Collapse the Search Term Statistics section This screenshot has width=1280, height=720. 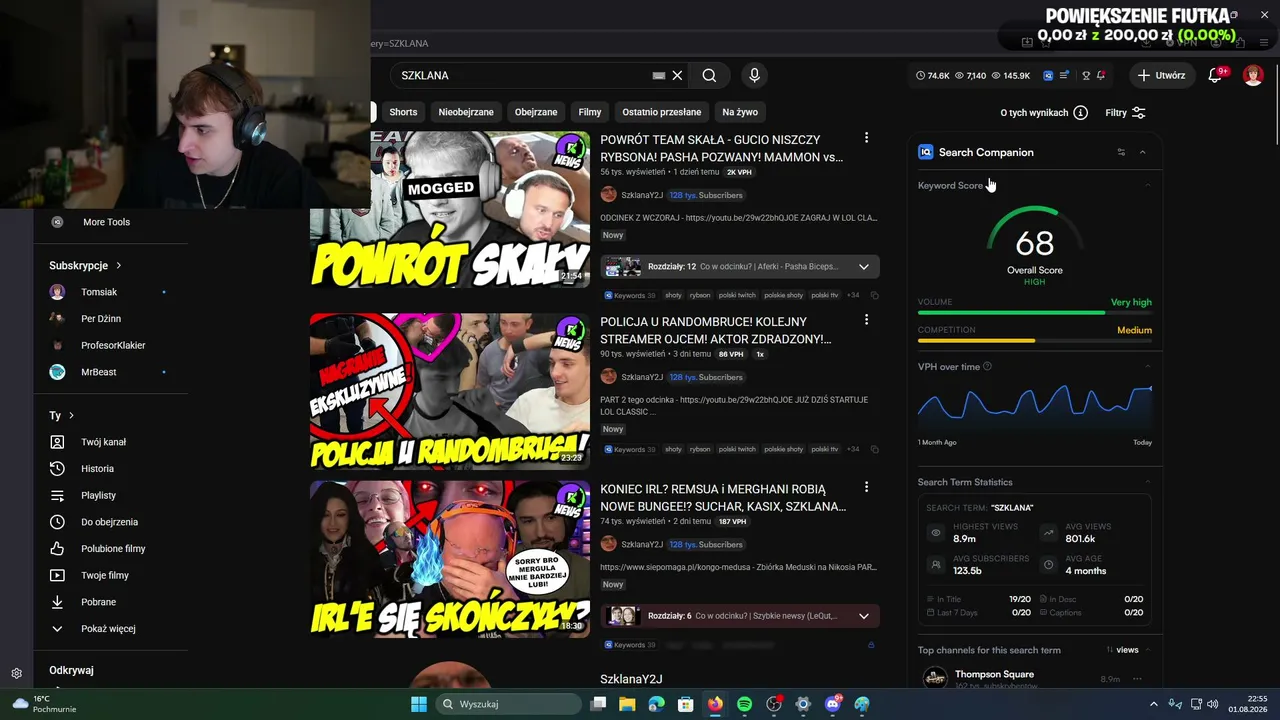(x=1147, y=482)
